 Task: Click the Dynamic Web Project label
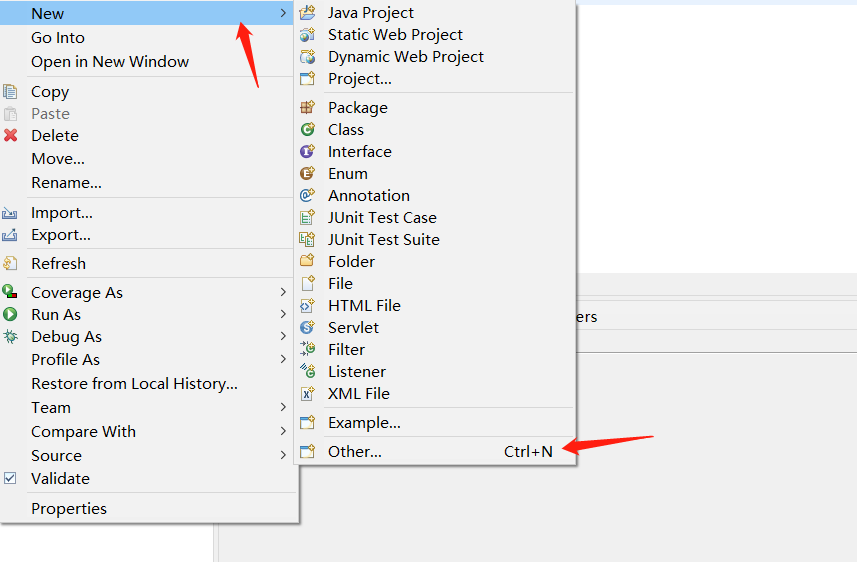coord(406,57)
